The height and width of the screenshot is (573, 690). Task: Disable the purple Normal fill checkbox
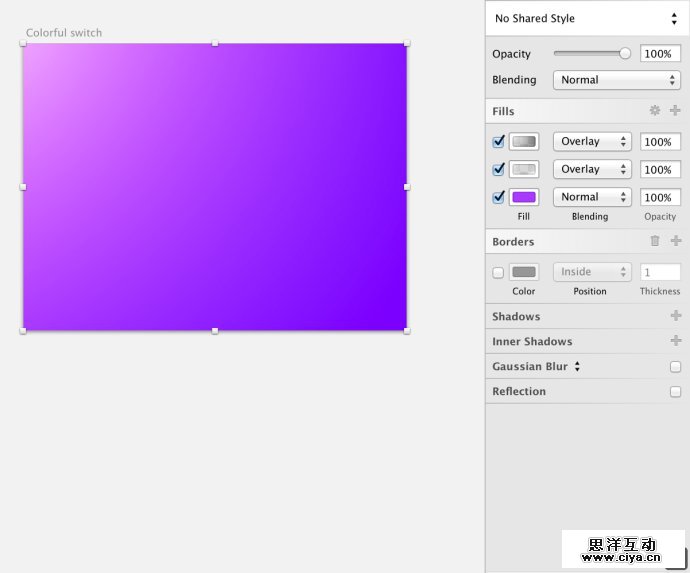tap(499, 197)
